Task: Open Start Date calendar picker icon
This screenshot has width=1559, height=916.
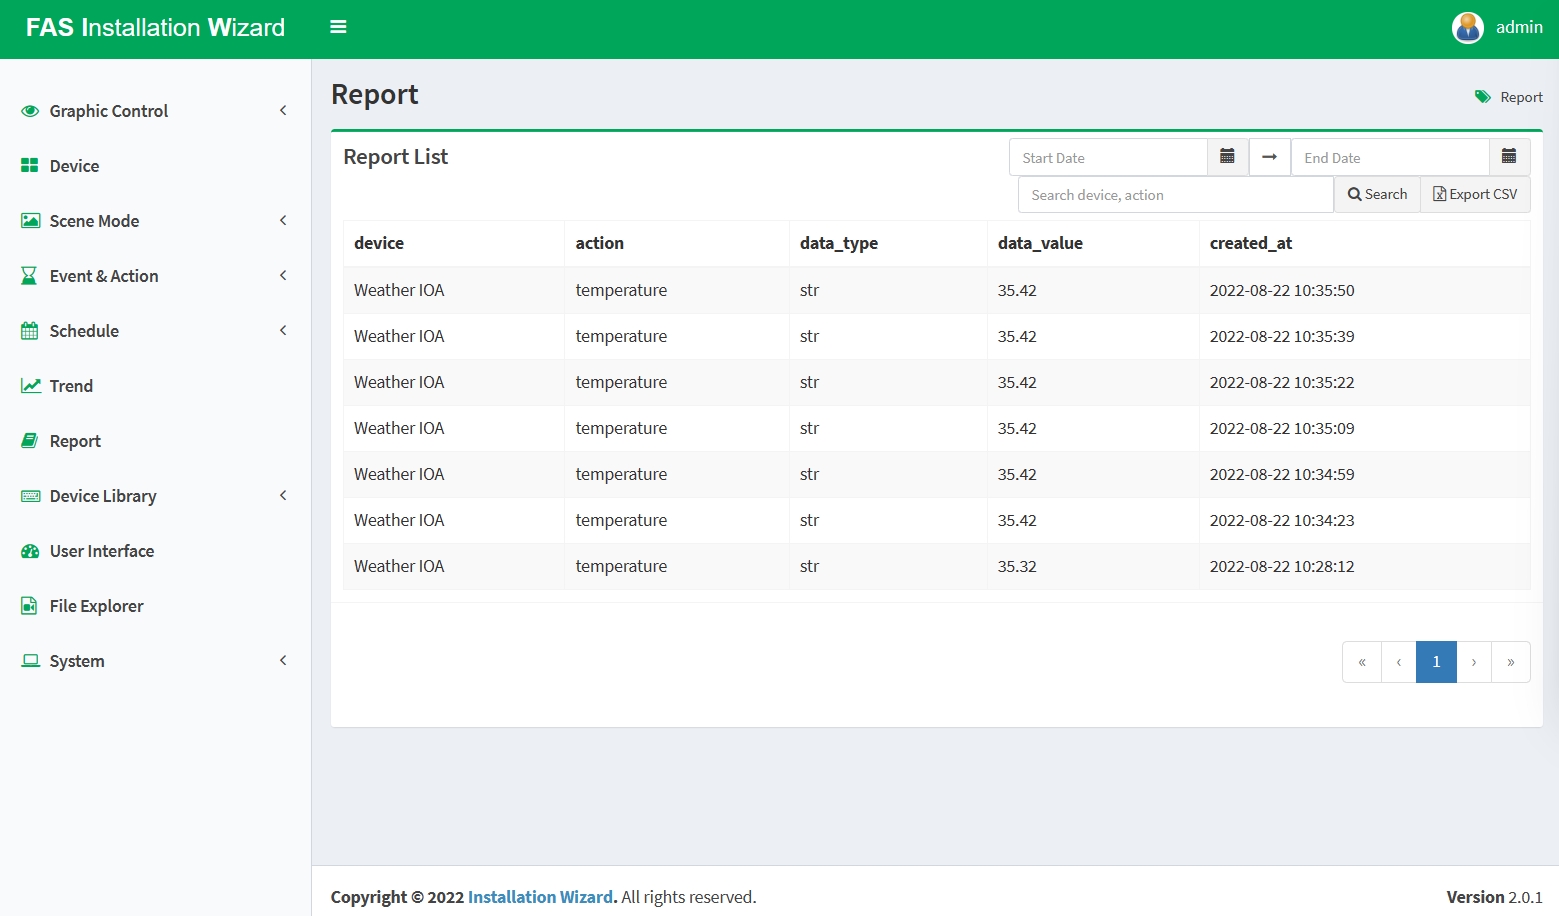Action: (x=1227, y=157)
